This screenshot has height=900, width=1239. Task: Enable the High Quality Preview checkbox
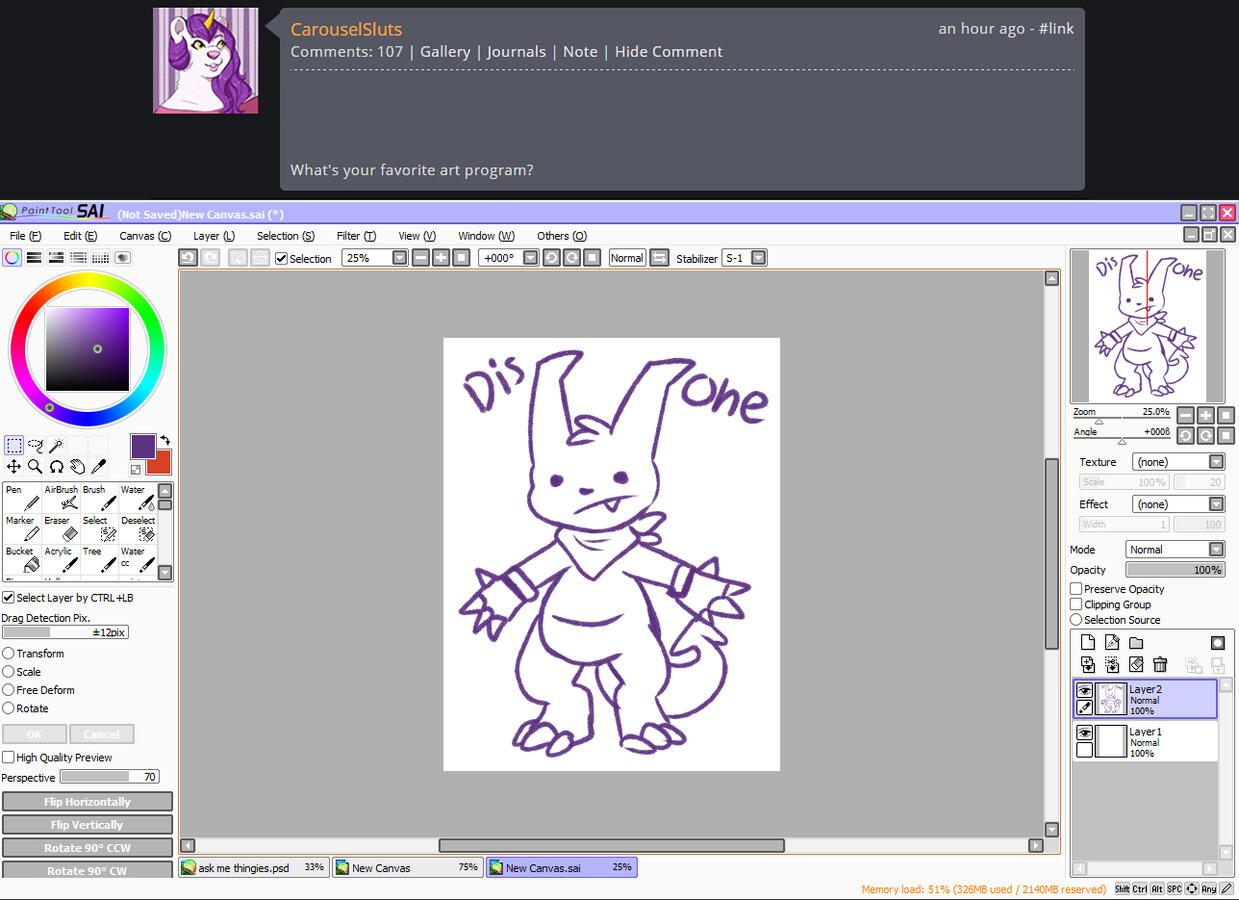click(9, 758)
